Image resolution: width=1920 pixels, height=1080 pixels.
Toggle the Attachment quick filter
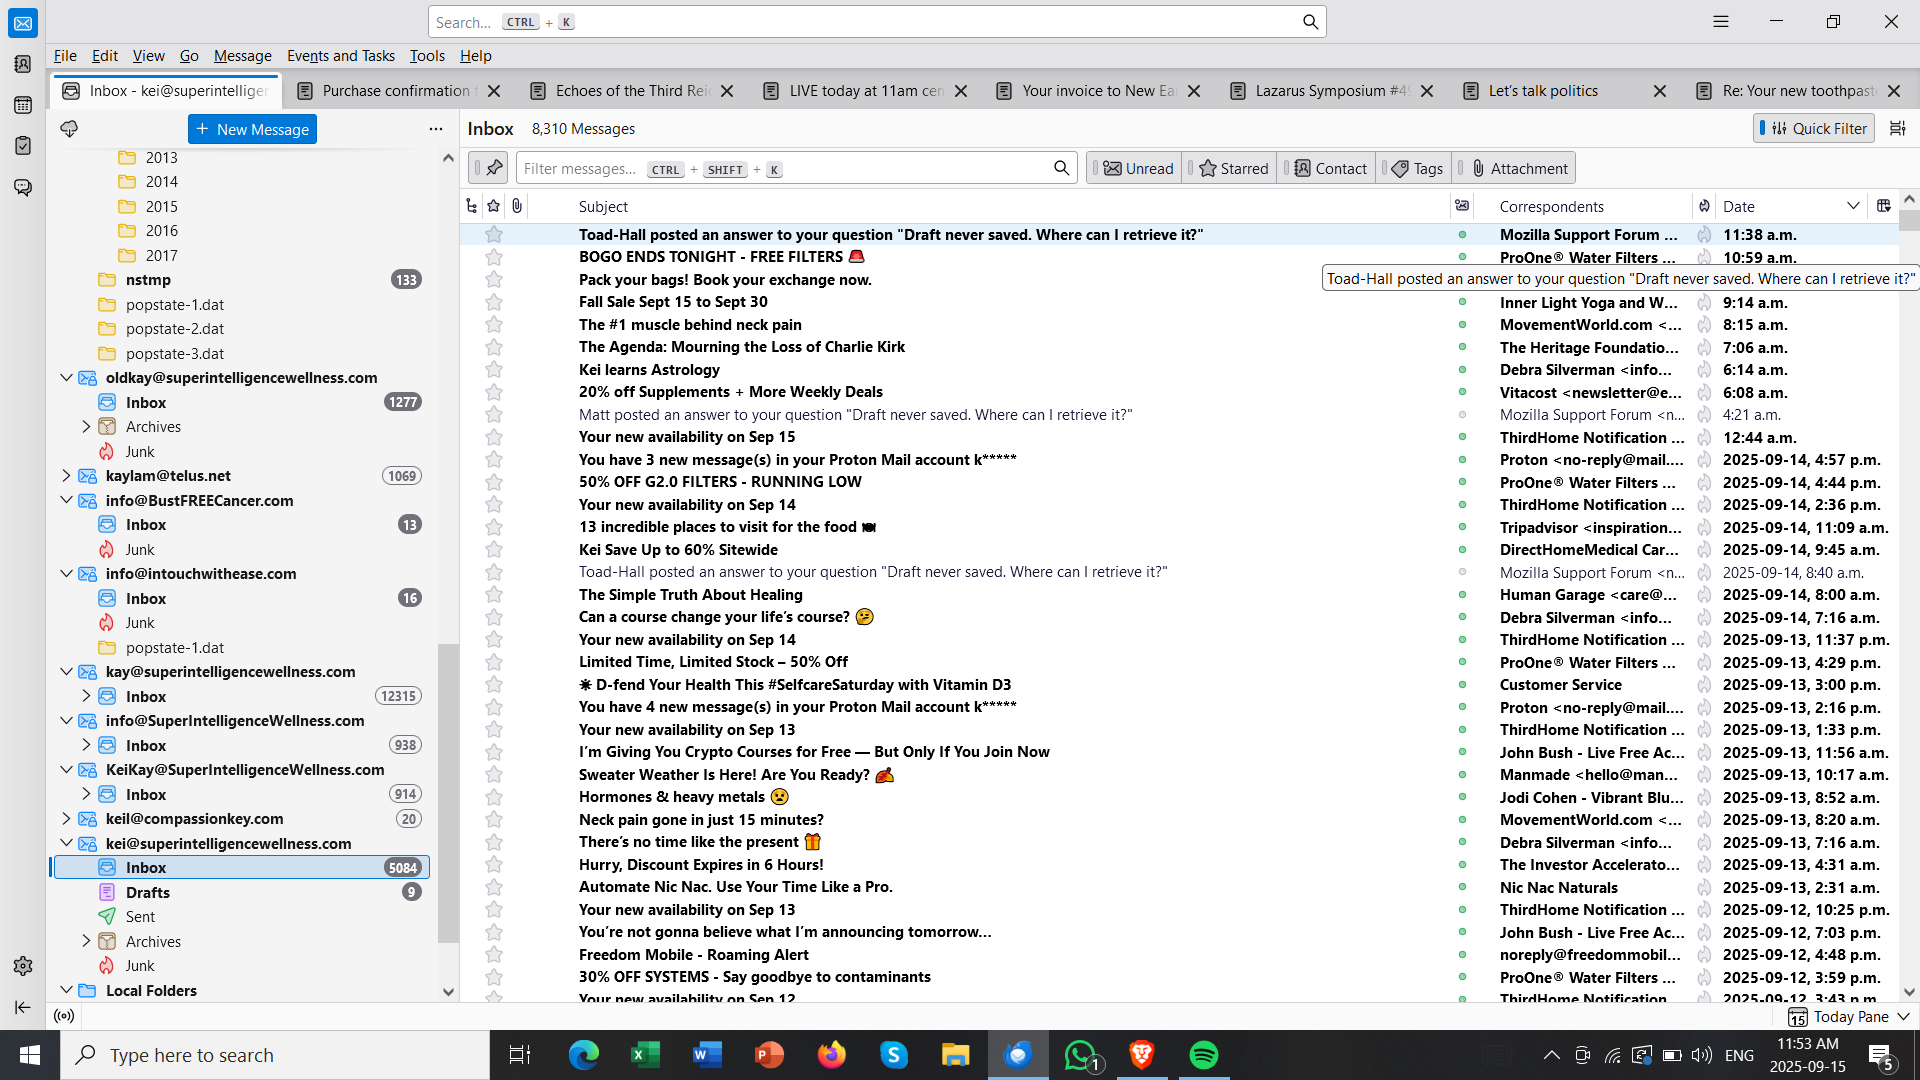[x=1514, y=168]
